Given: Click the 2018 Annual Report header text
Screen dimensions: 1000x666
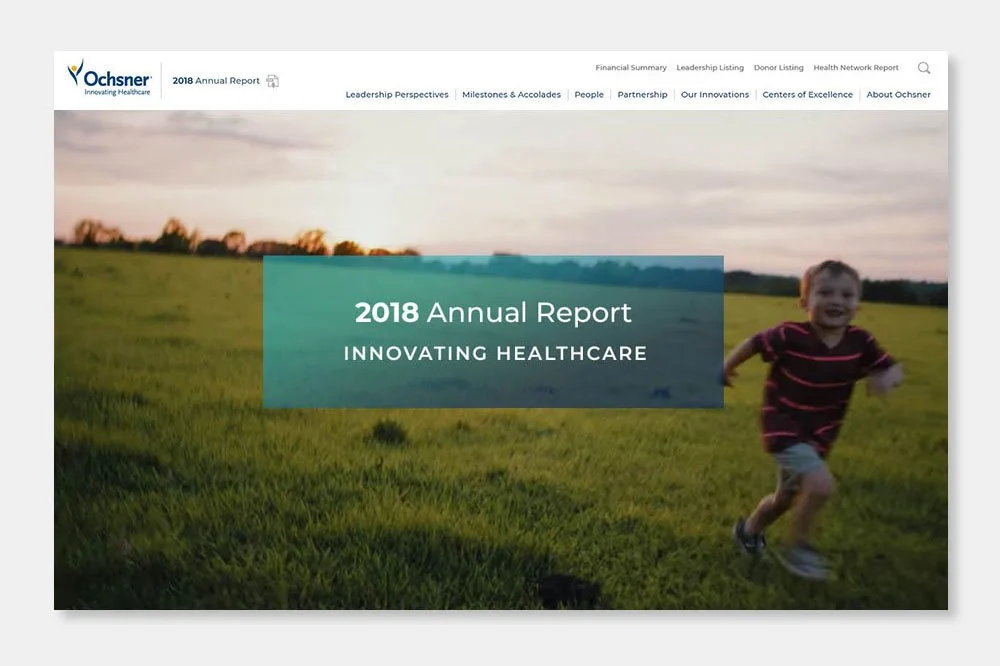Looking at the screenshot, I should point(216,79).
